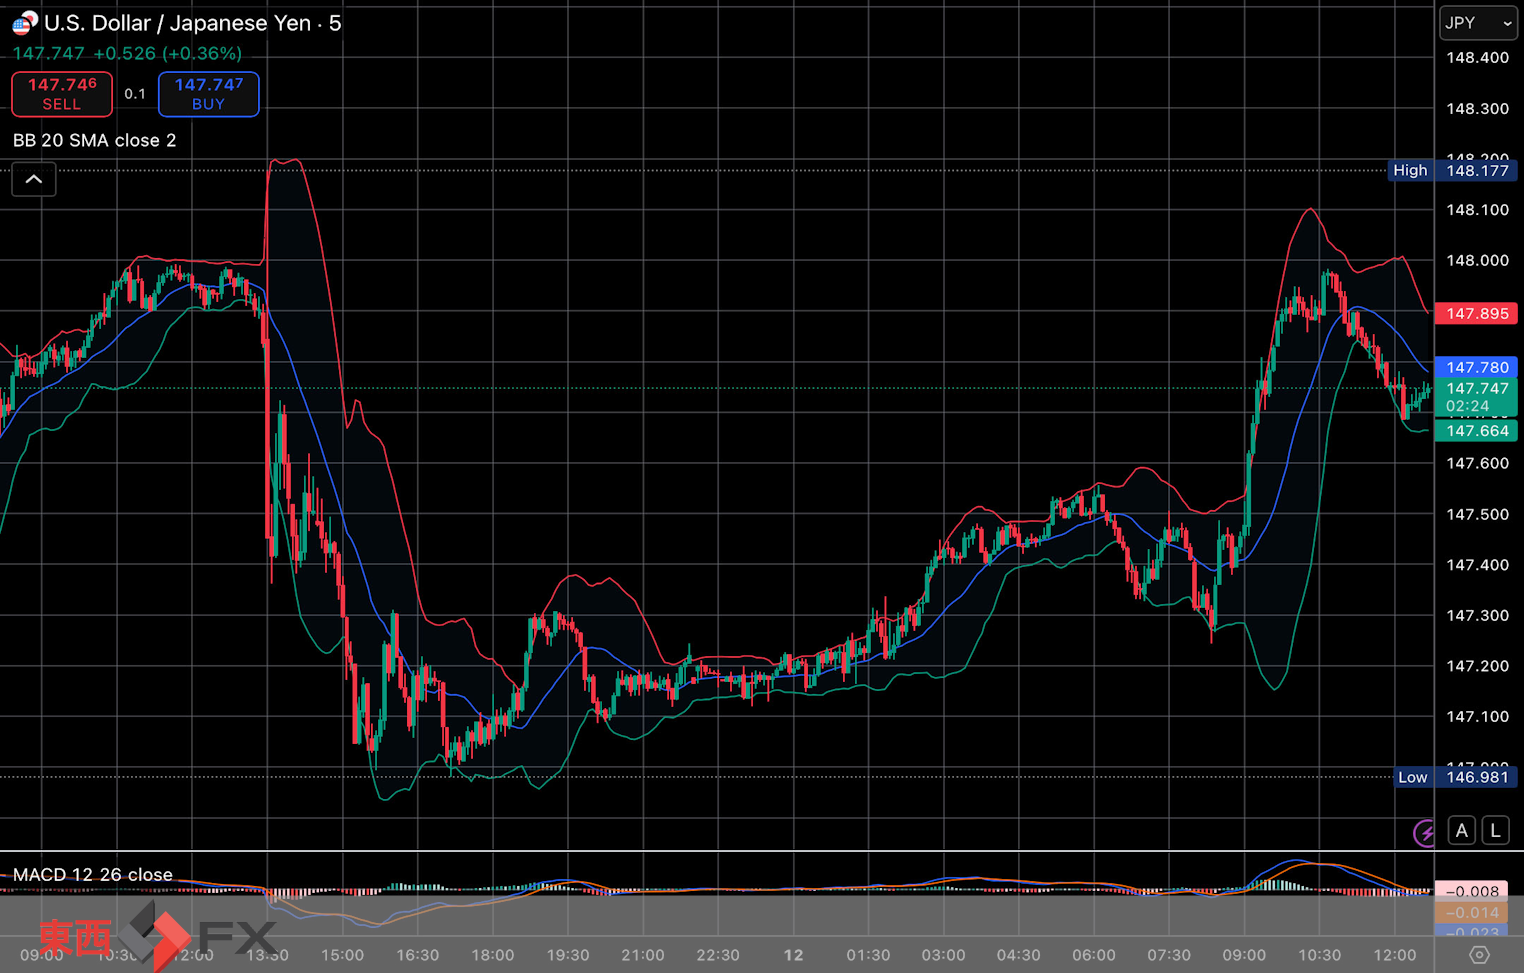
Task: Click the Low 146.981 price marker
Action: [x=1455, y=777]
